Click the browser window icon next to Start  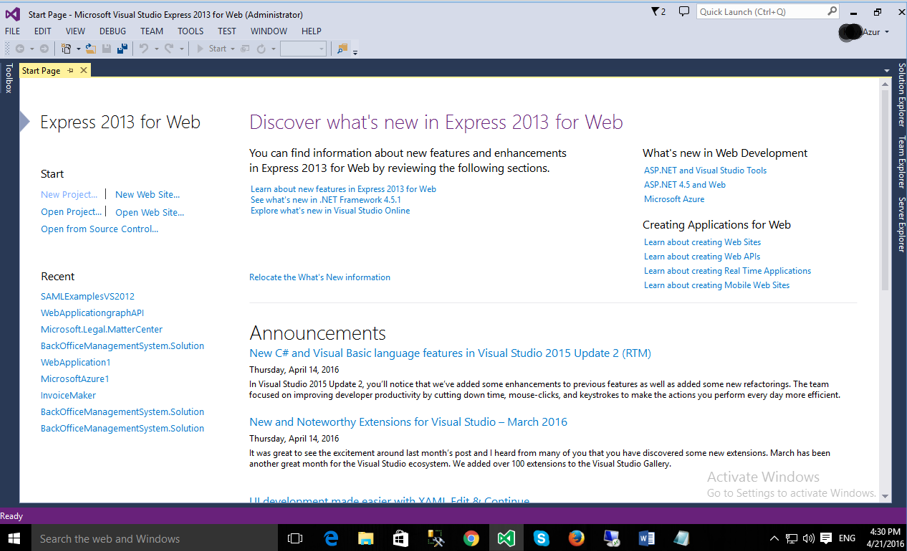(245, 49)
